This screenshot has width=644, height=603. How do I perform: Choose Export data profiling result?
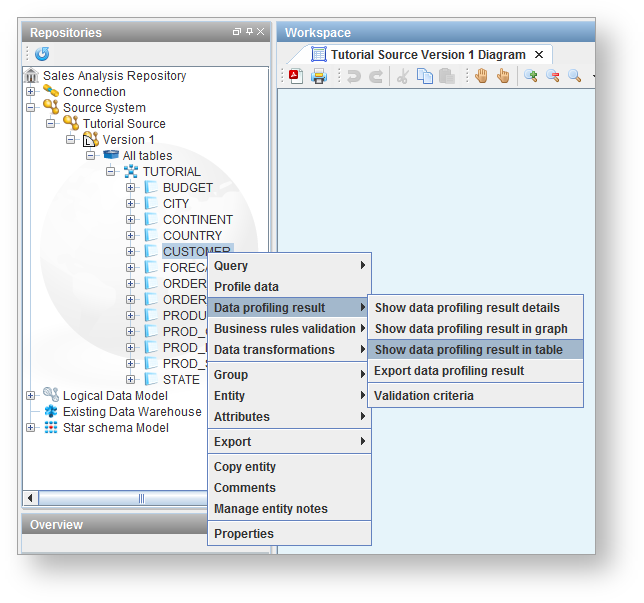476,371
